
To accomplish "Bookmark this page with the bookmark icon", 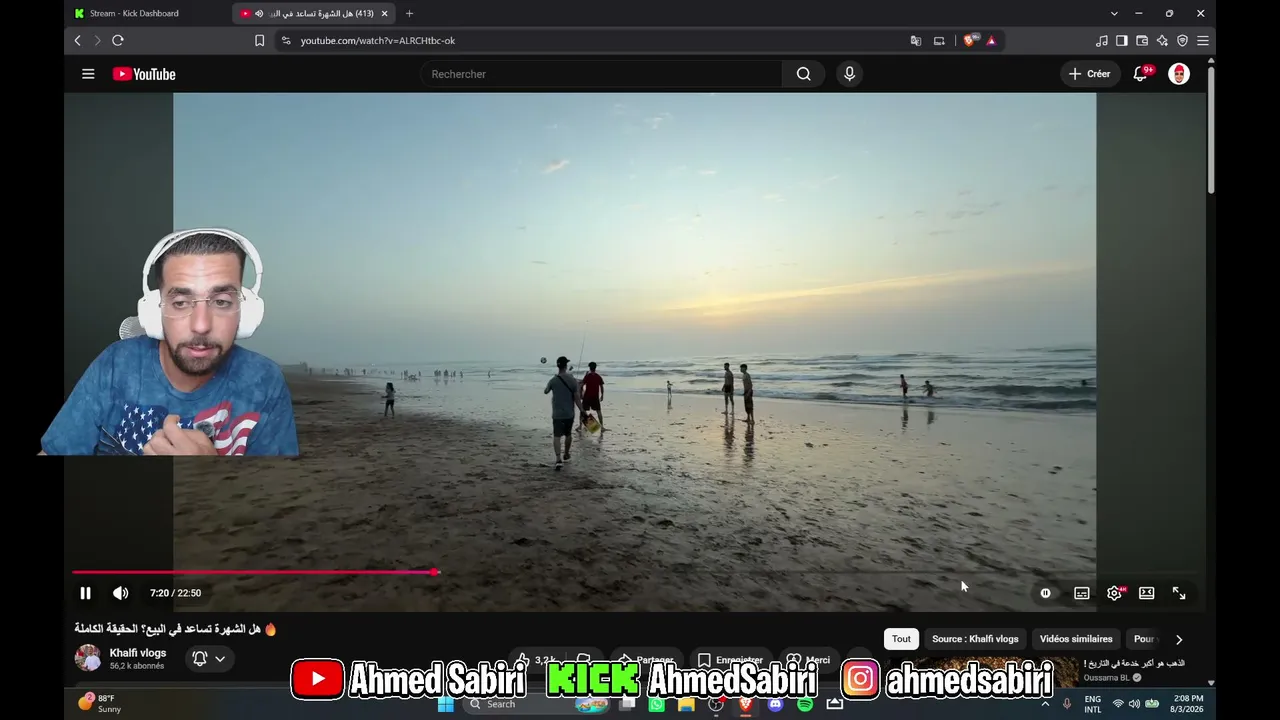I will pyautogui.click(x=259, y=41).
